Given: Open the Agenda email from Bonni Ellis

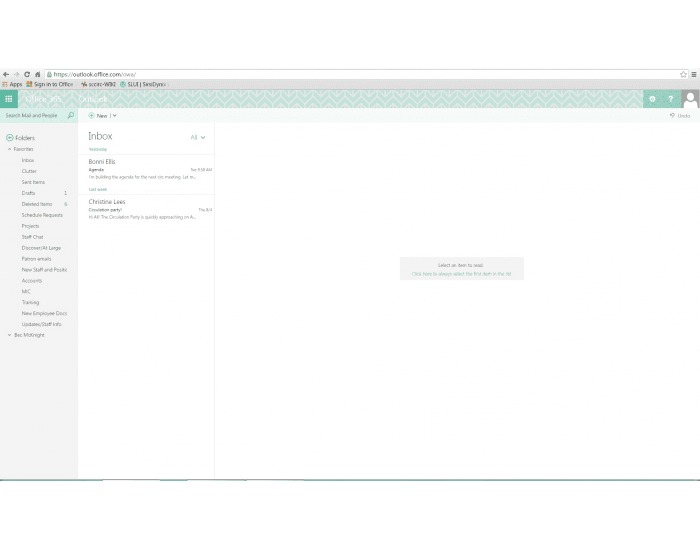Looking at the screenshot, I should pyautogui.click(x=146, y=169).
